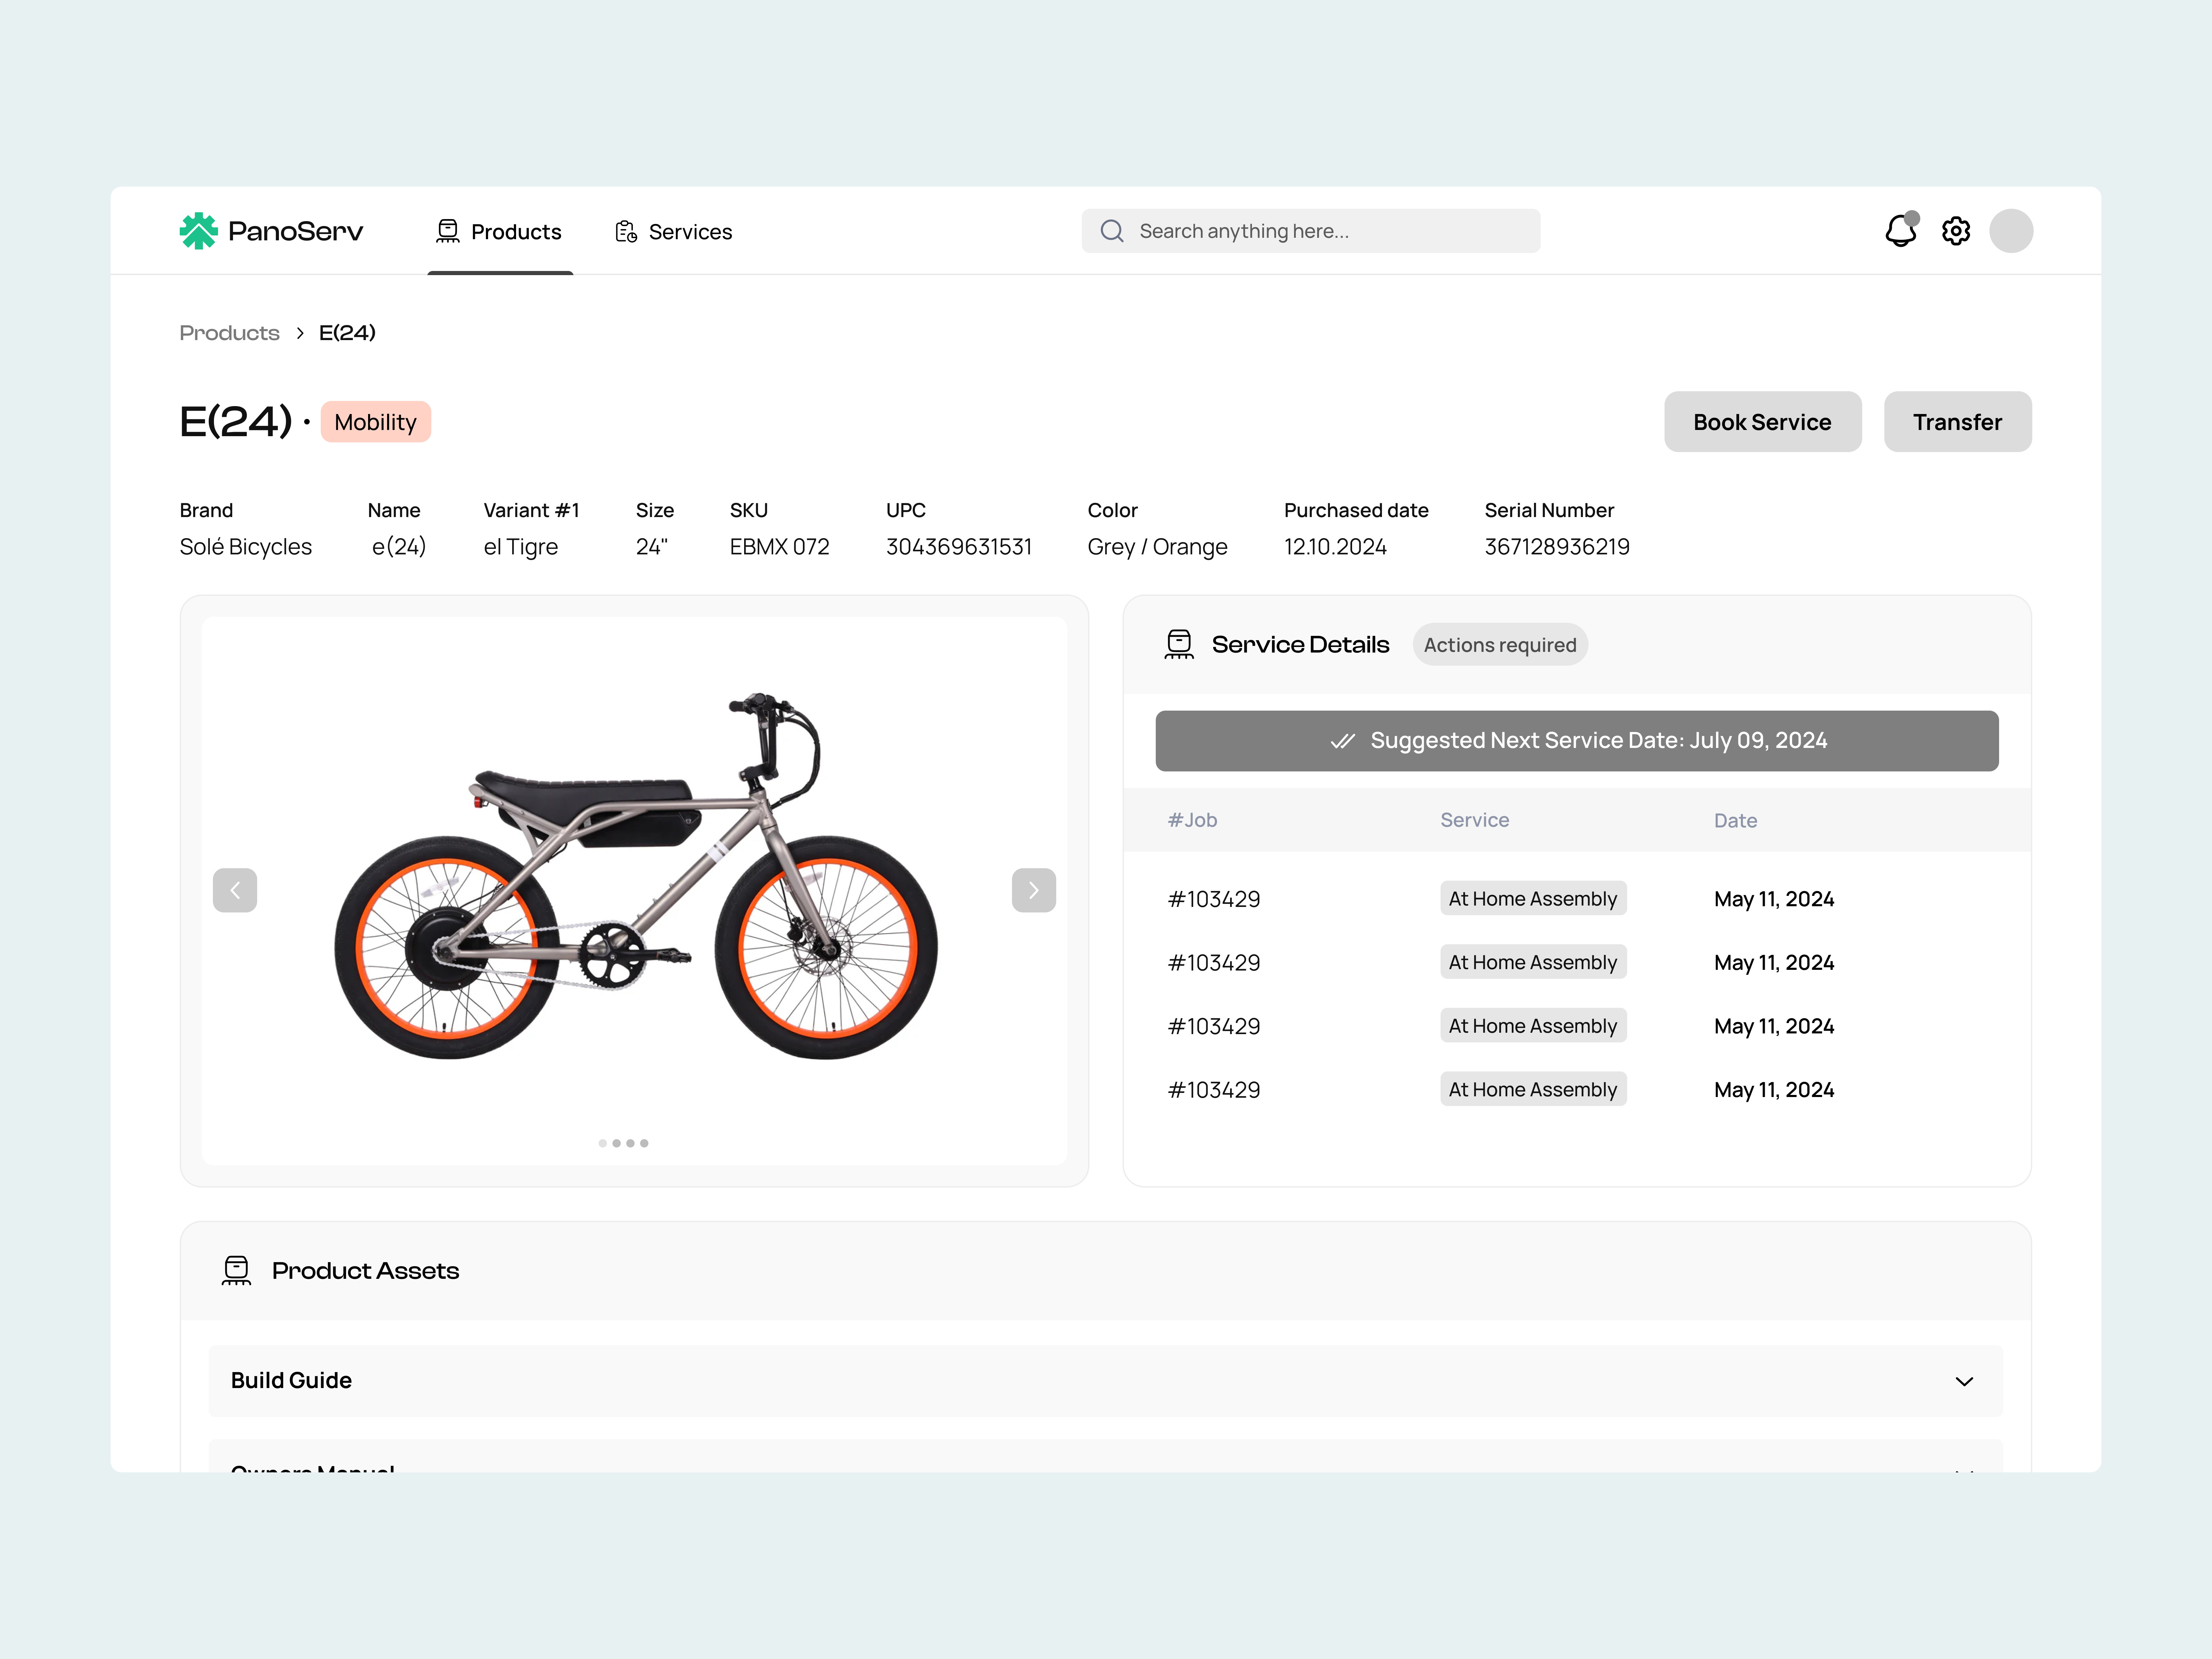This screenshot has width=2212, height=1659.
Task: Click the Product Assets icon
Action: point(236,1270)
